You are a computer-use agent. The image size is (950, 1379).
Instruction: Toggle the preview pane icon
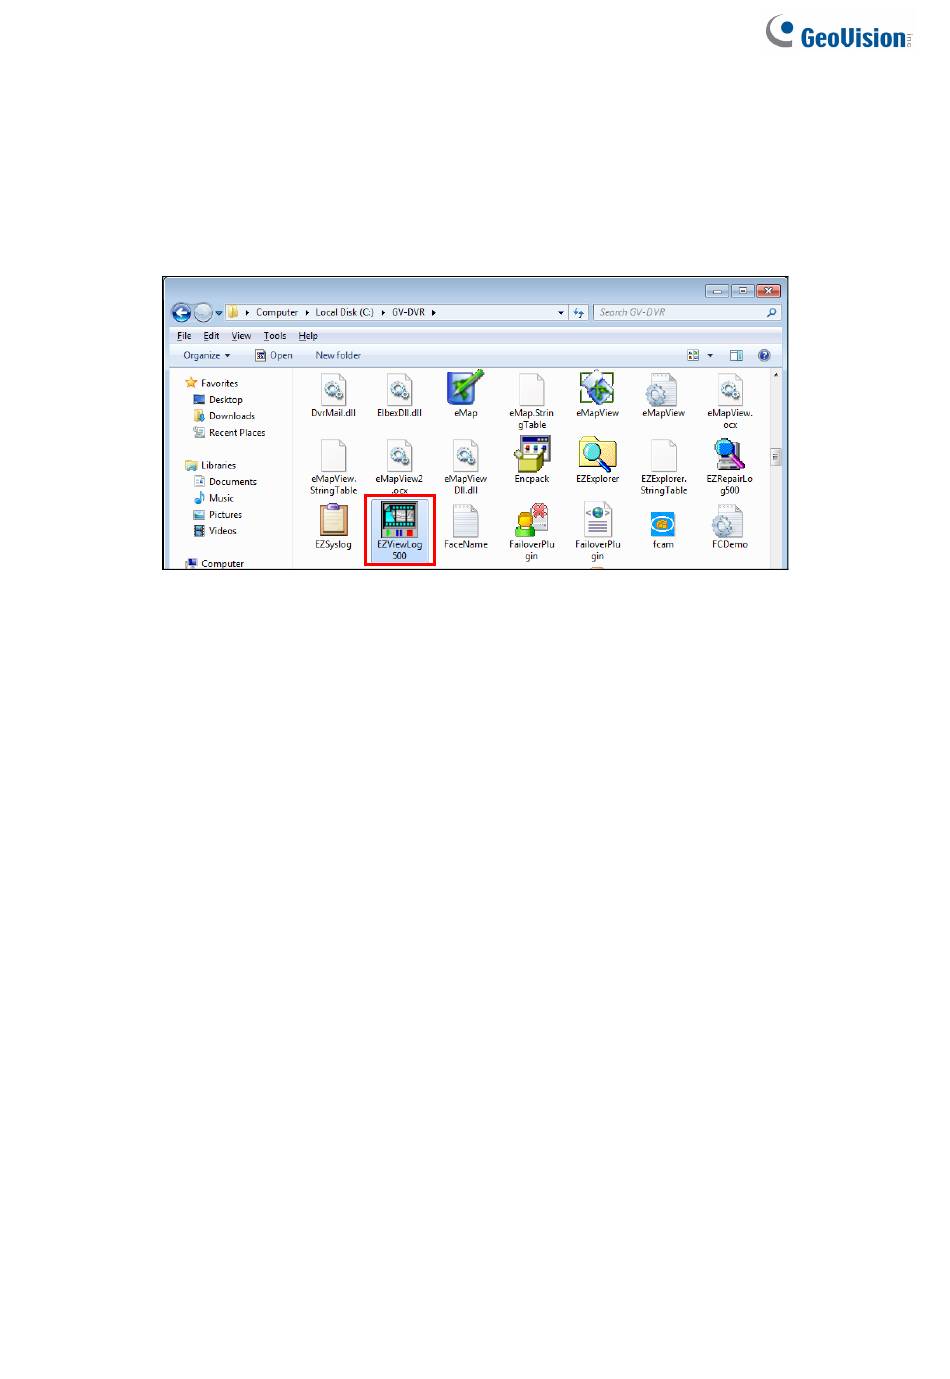point(736,355)
